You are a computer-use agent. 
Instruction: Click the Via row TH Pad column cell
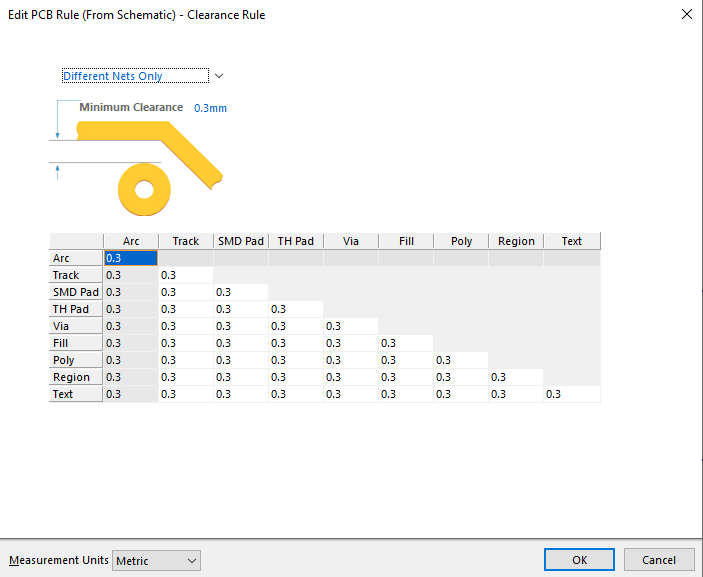[296, 326]
